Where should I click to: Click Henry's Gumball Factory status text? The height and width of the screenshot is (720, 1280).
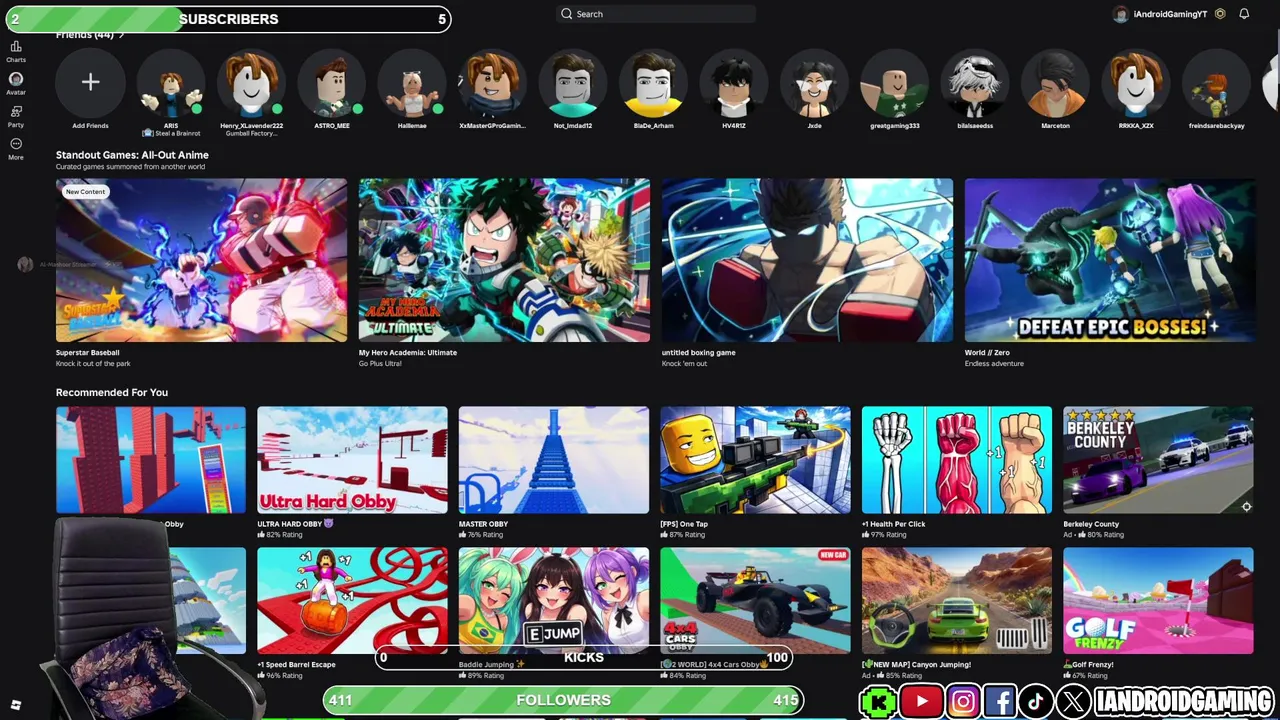(251, 133)
